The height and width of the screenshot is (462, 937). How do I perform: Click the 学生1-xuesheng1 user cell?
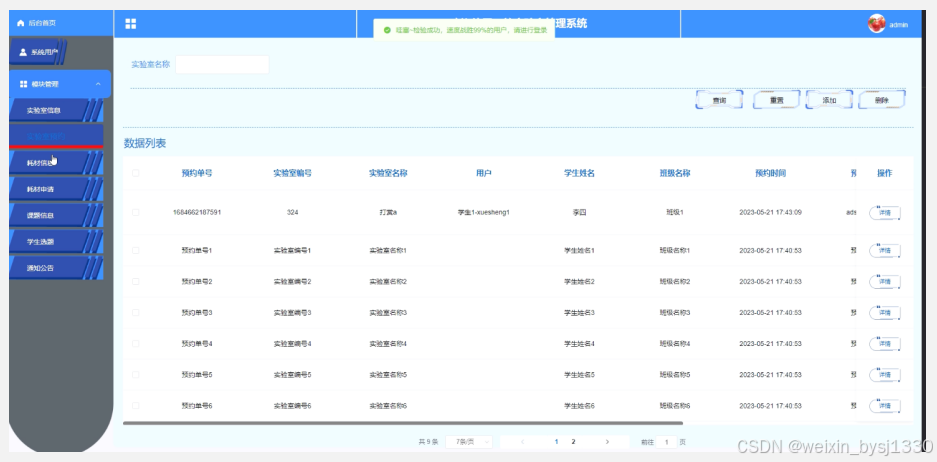click(483, 212)
